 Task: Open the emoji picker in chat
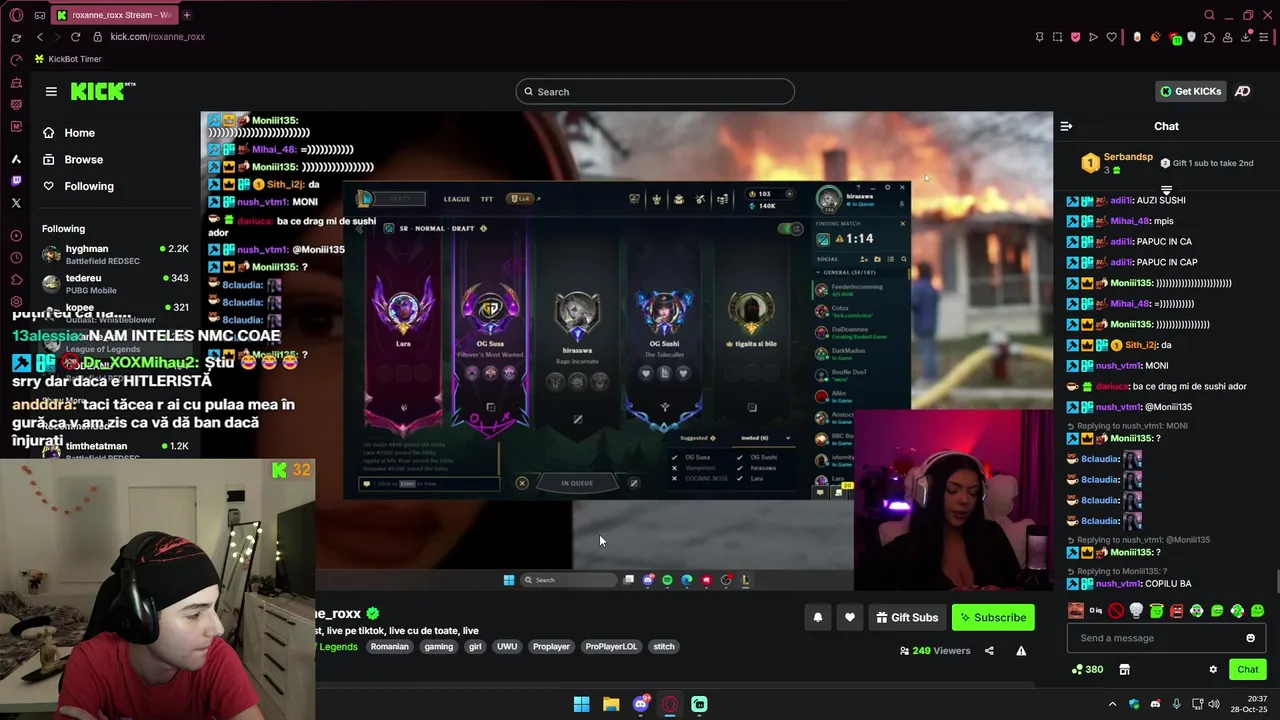point(1250,638)
